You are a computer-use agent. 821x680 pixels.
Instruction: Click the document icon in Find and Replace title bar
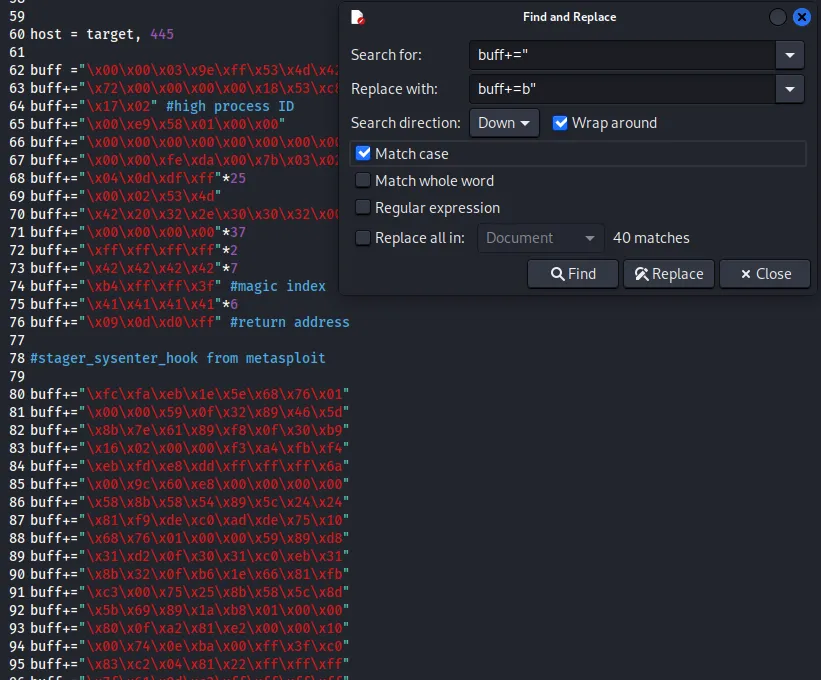point(358,17)
